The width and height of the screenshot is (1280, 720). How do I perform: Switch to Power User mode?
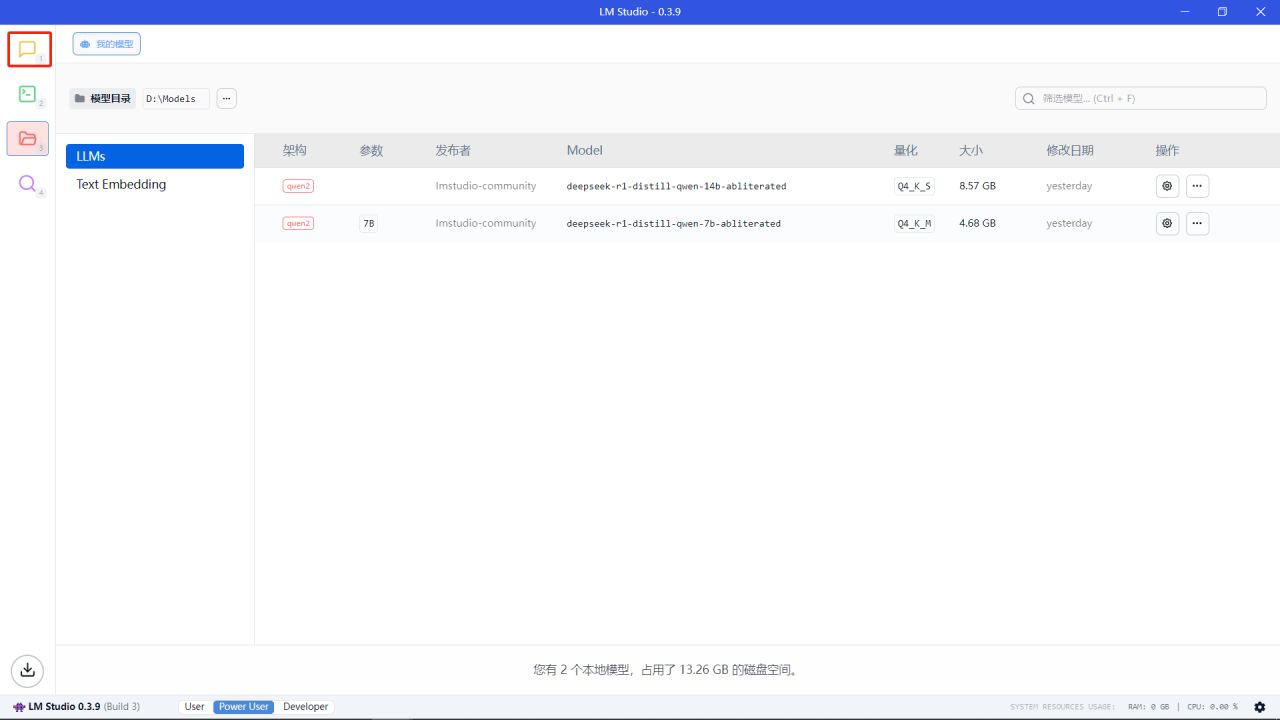point(244,707)
